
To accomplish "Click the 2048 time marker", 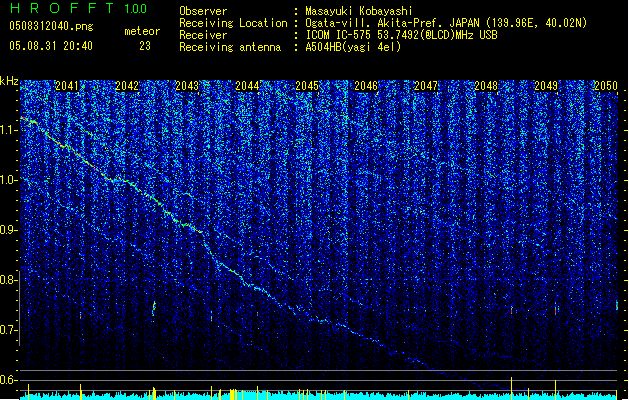I will click(486, 85).
